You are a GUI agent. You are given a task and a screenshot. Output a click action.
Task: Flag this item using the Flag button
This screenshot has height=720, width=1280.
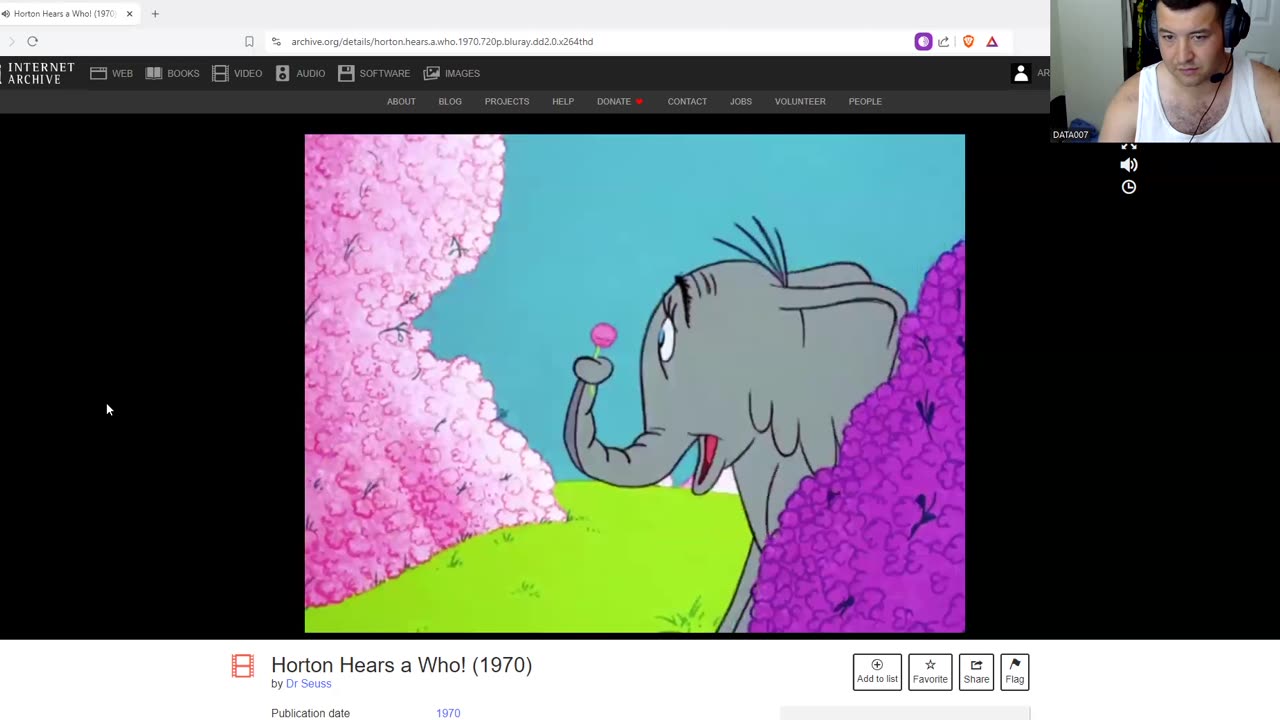[x=1015, y=671]
